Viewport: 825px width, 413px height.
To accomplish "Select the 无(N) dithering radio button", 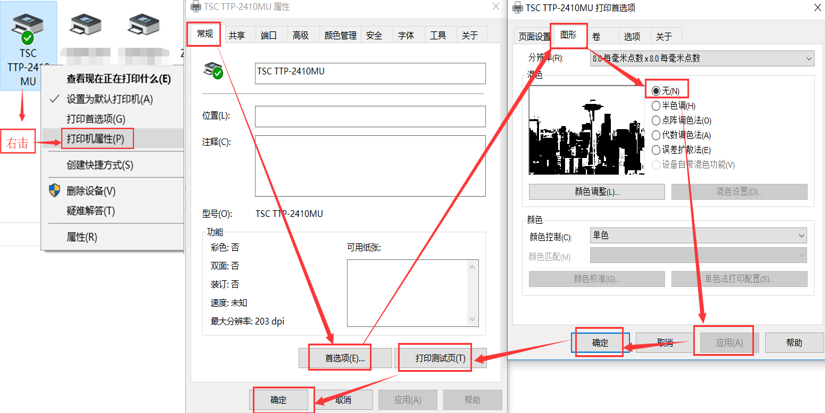I will pyautogui.click(x=656, y=91).
